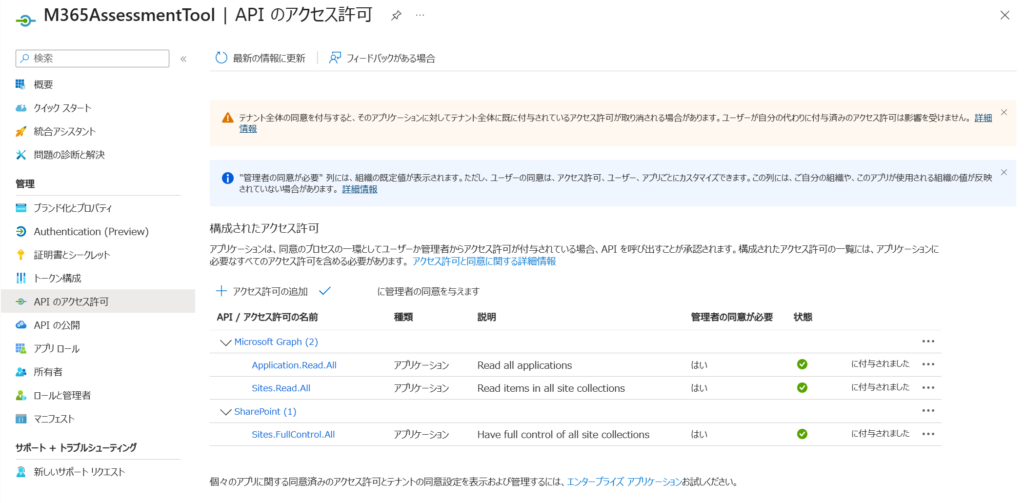Viewport: 1024px width, 503px height.
Task: Click the pin icon next to the page title
Action: click(396, 16)
